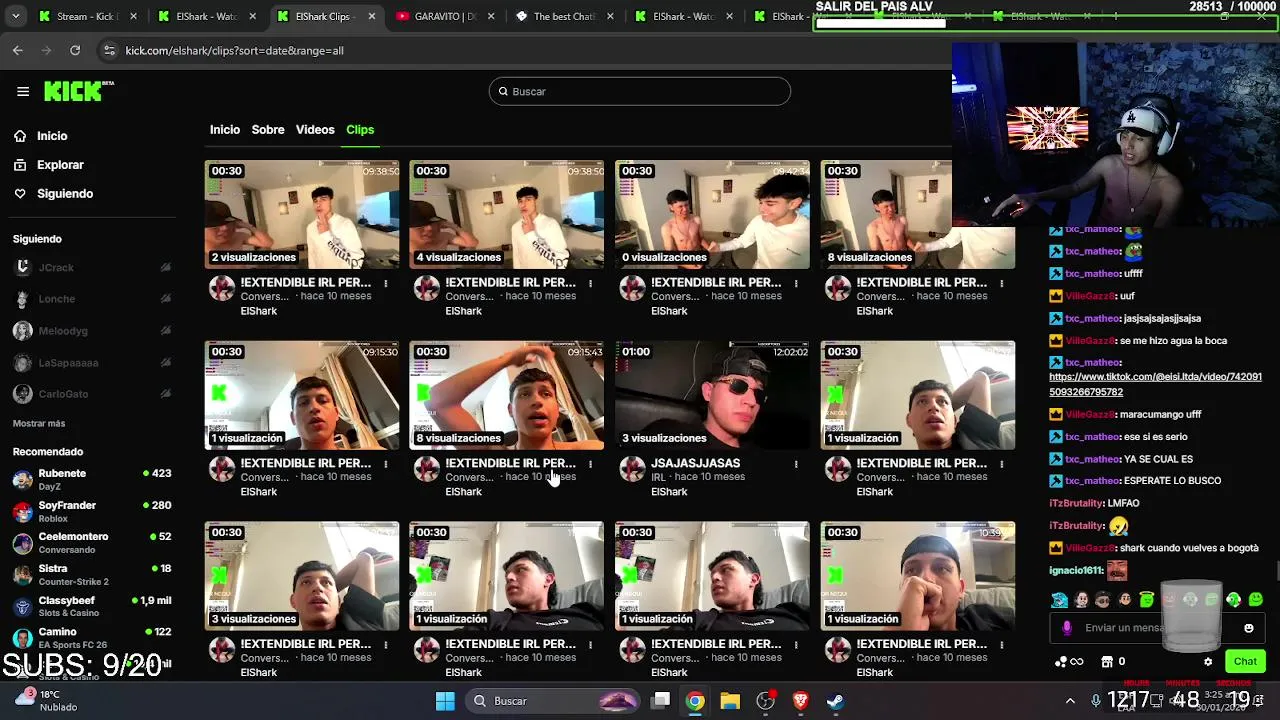Go back in the browser
Screen dimensions: 1280x720
18,50
